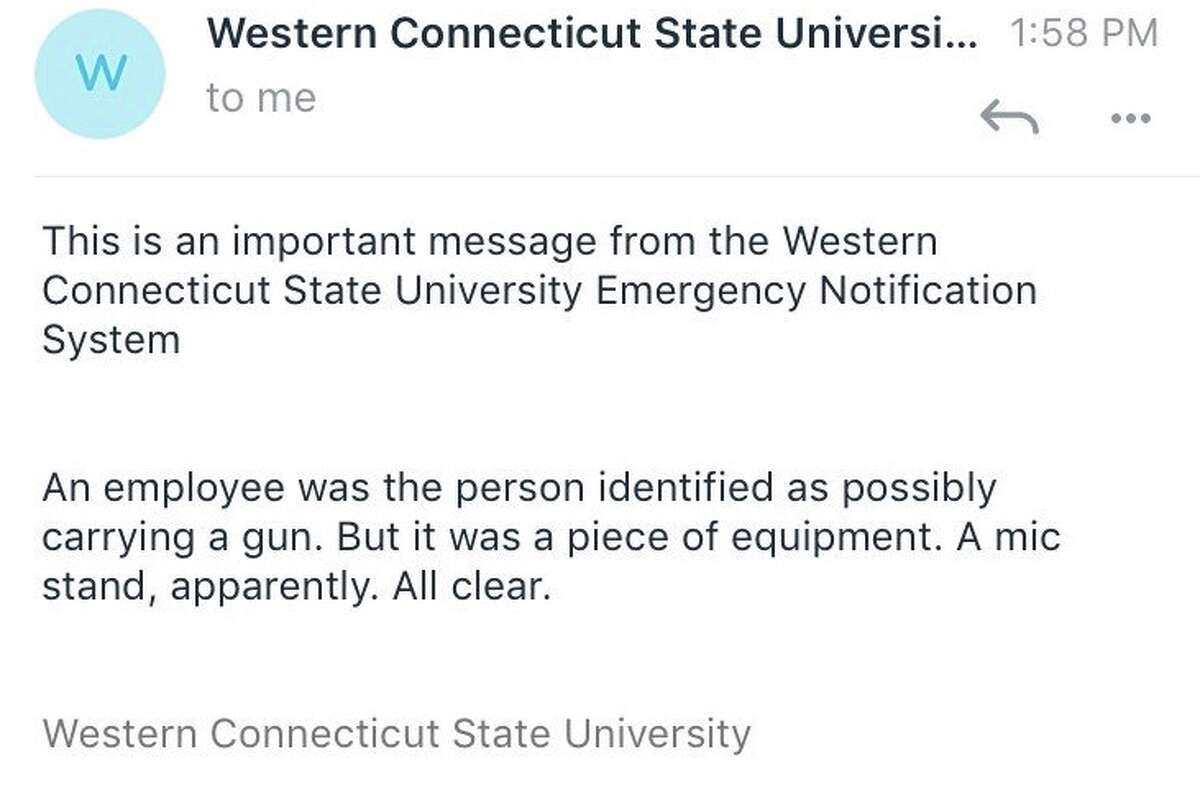Click the gray Western Connecticut State University signature
The width and height of the screenshot is (1200, 790).
click(x=396, y=735)
